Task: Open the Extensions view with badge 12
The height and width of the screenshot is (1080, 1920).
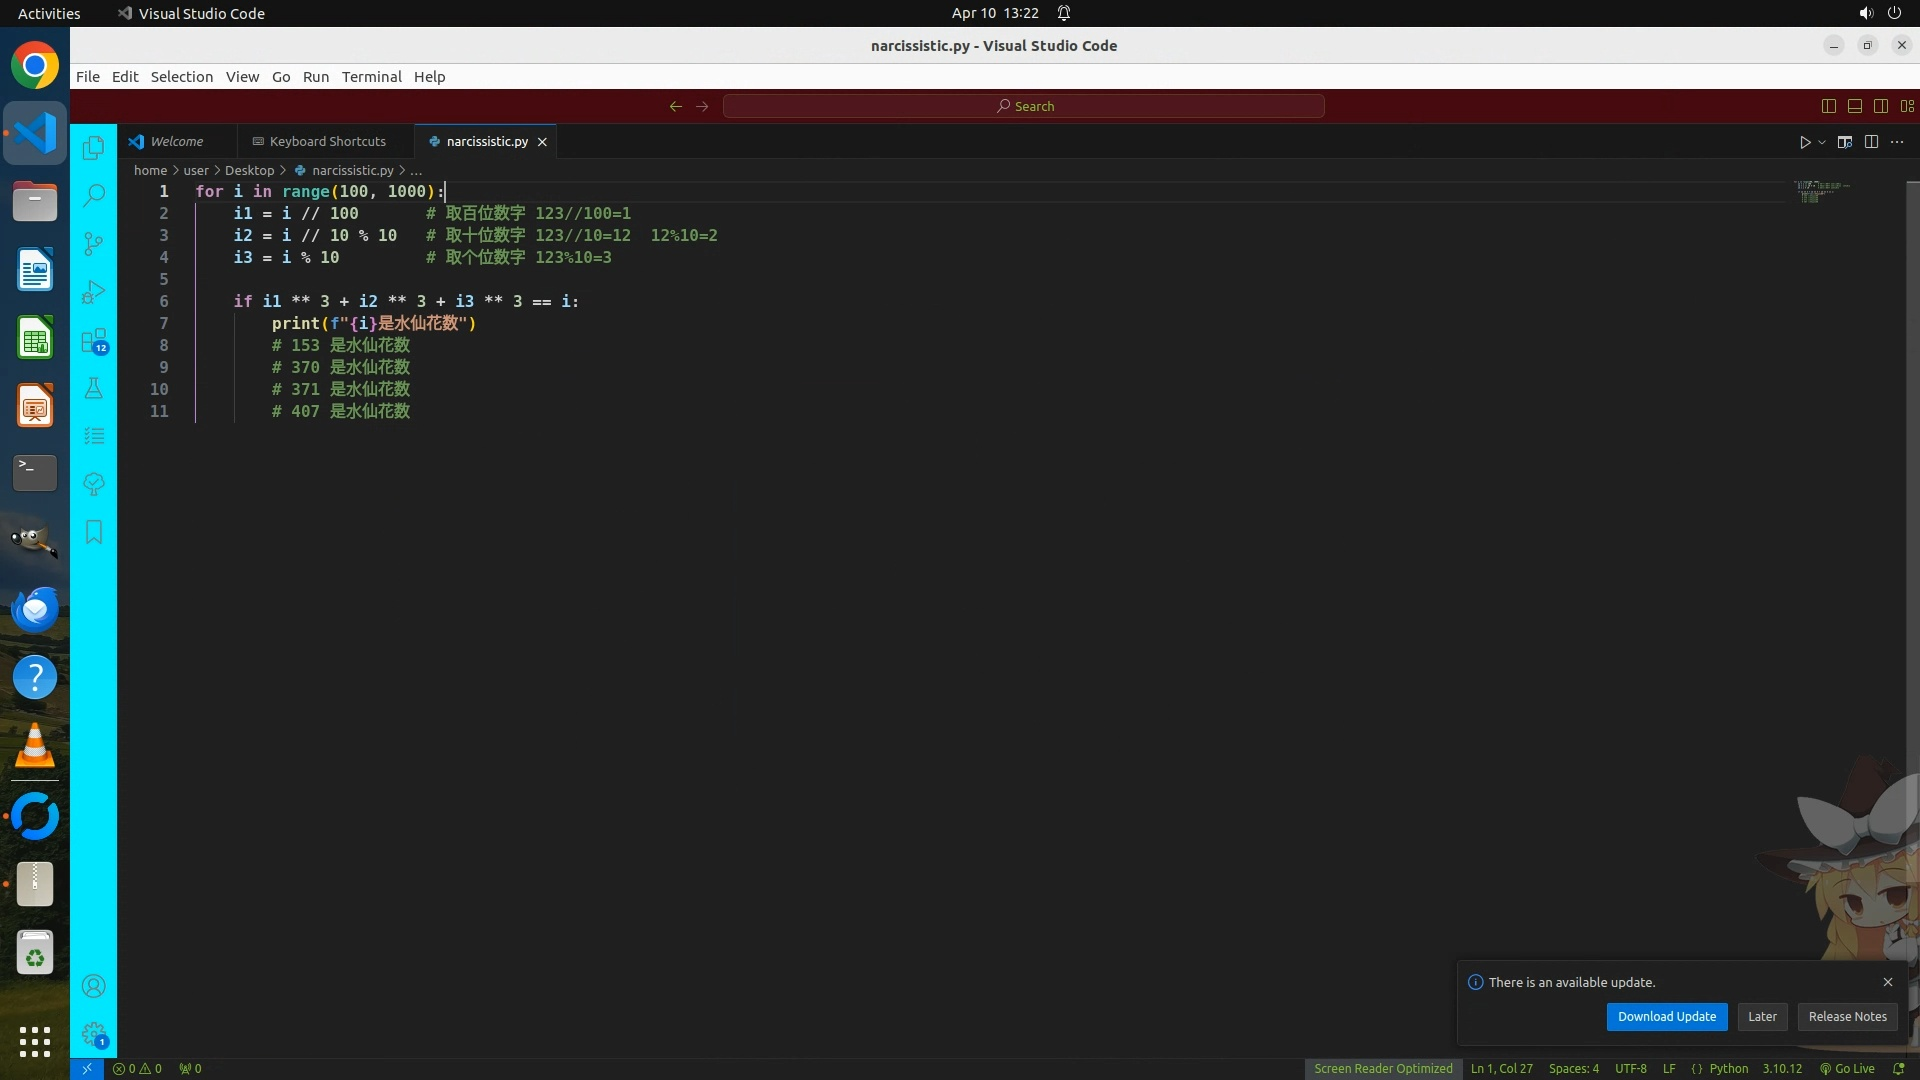Action: [x=93, y=341]
